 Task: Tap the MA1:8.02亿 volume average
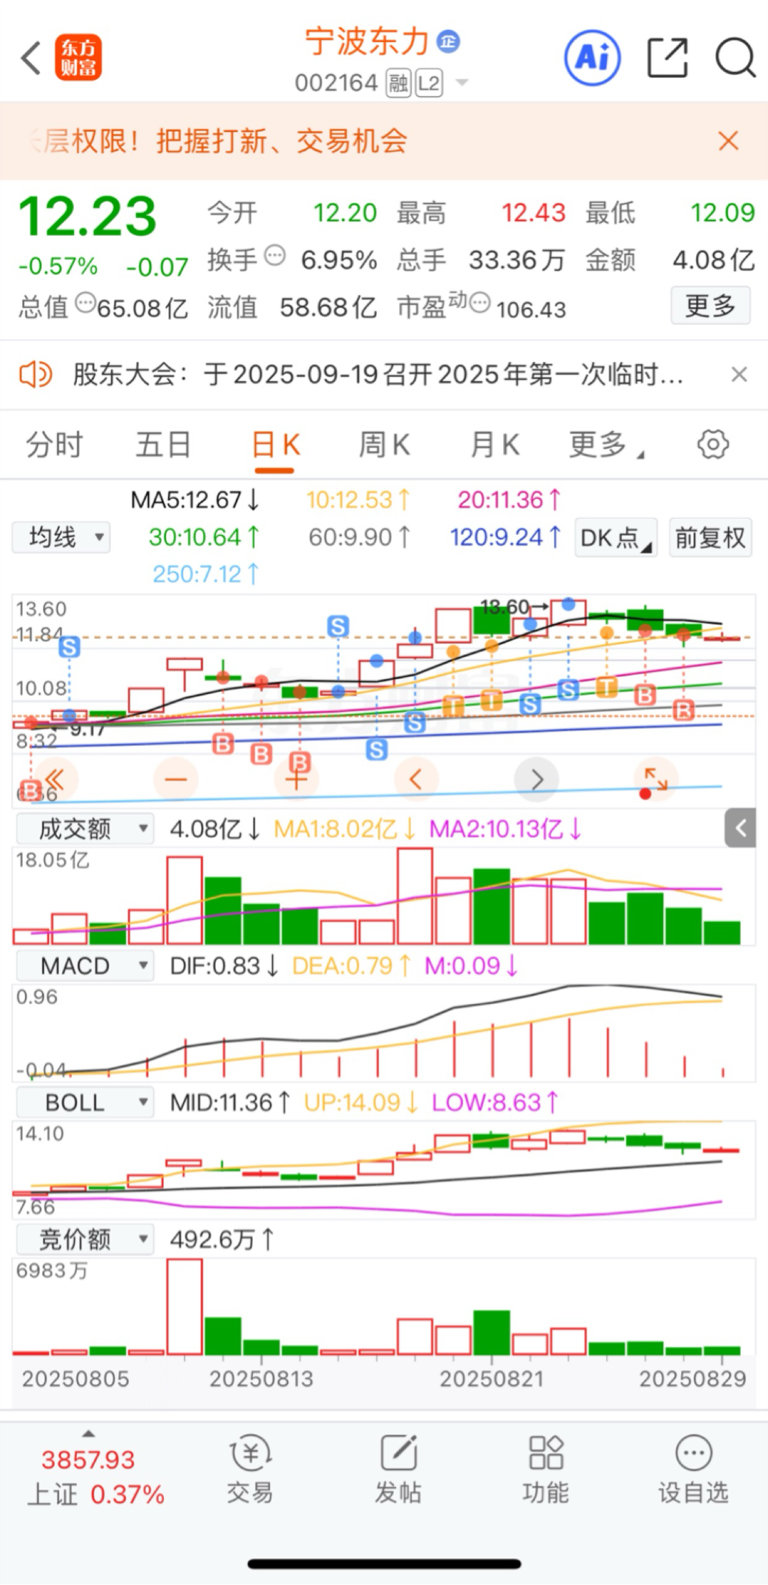click(344, 829)
